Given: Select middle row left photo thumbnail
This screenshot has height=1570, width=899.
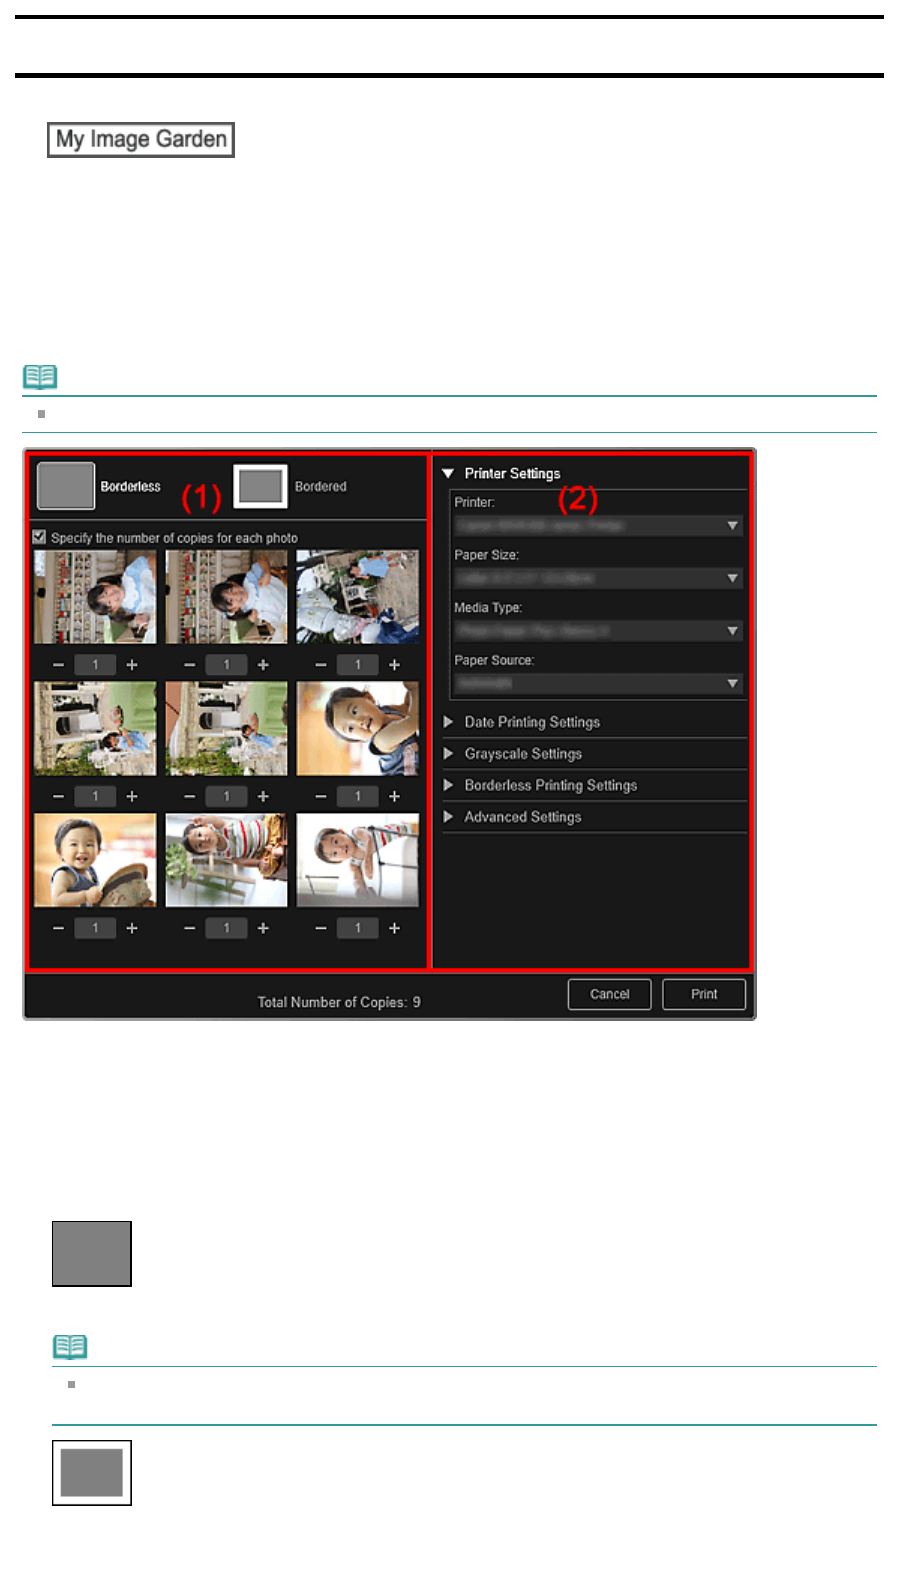Looking at the screenshot, I should pyautogui.click(x=96, y=729).
